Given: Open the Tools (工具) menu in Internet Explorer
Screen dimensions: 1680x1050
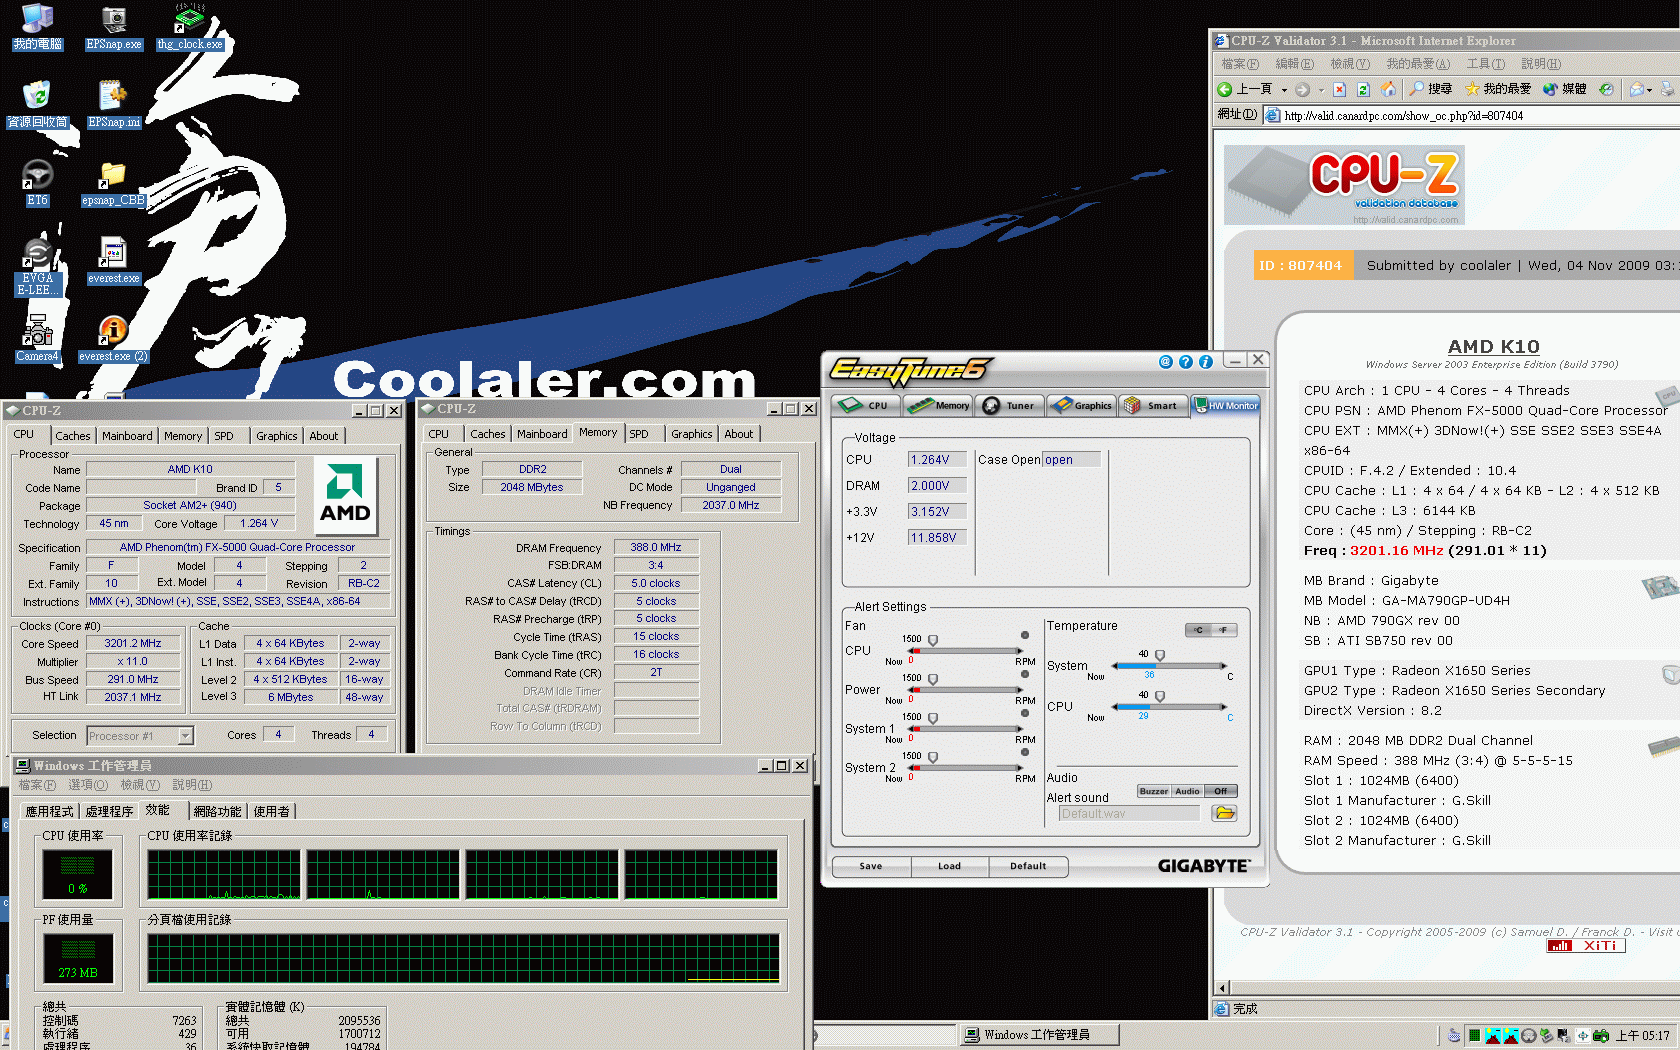Looking at the screenshot, I should click(1485, 64).
